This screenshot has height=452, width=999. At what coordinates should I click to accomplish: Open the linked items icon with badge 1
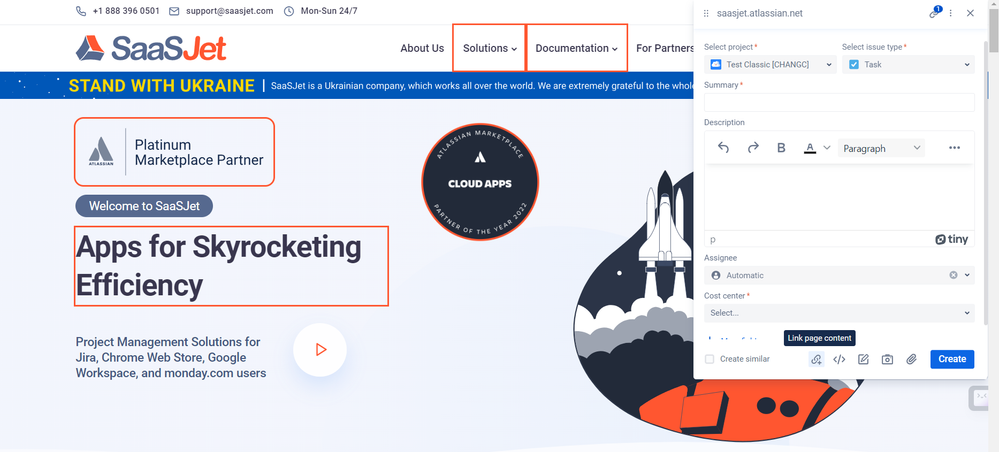pos(935,13)
